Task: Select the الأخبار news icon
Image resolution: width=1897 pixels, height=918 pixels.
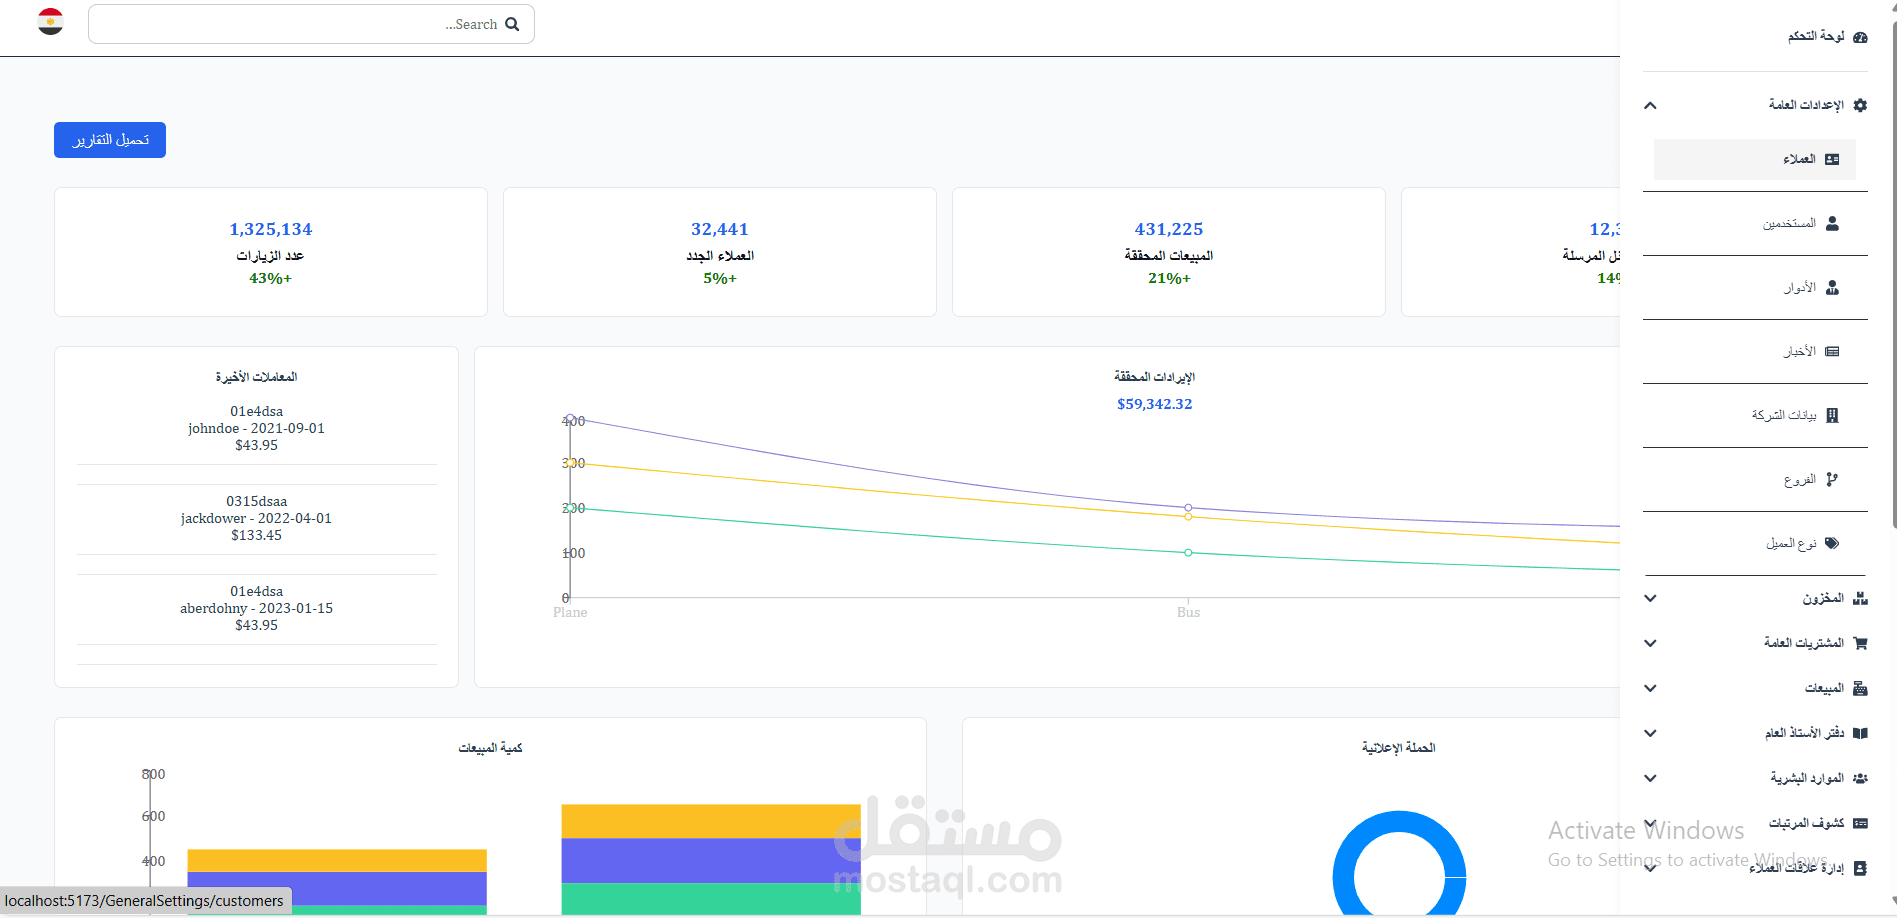Action: pos(1834,351)
